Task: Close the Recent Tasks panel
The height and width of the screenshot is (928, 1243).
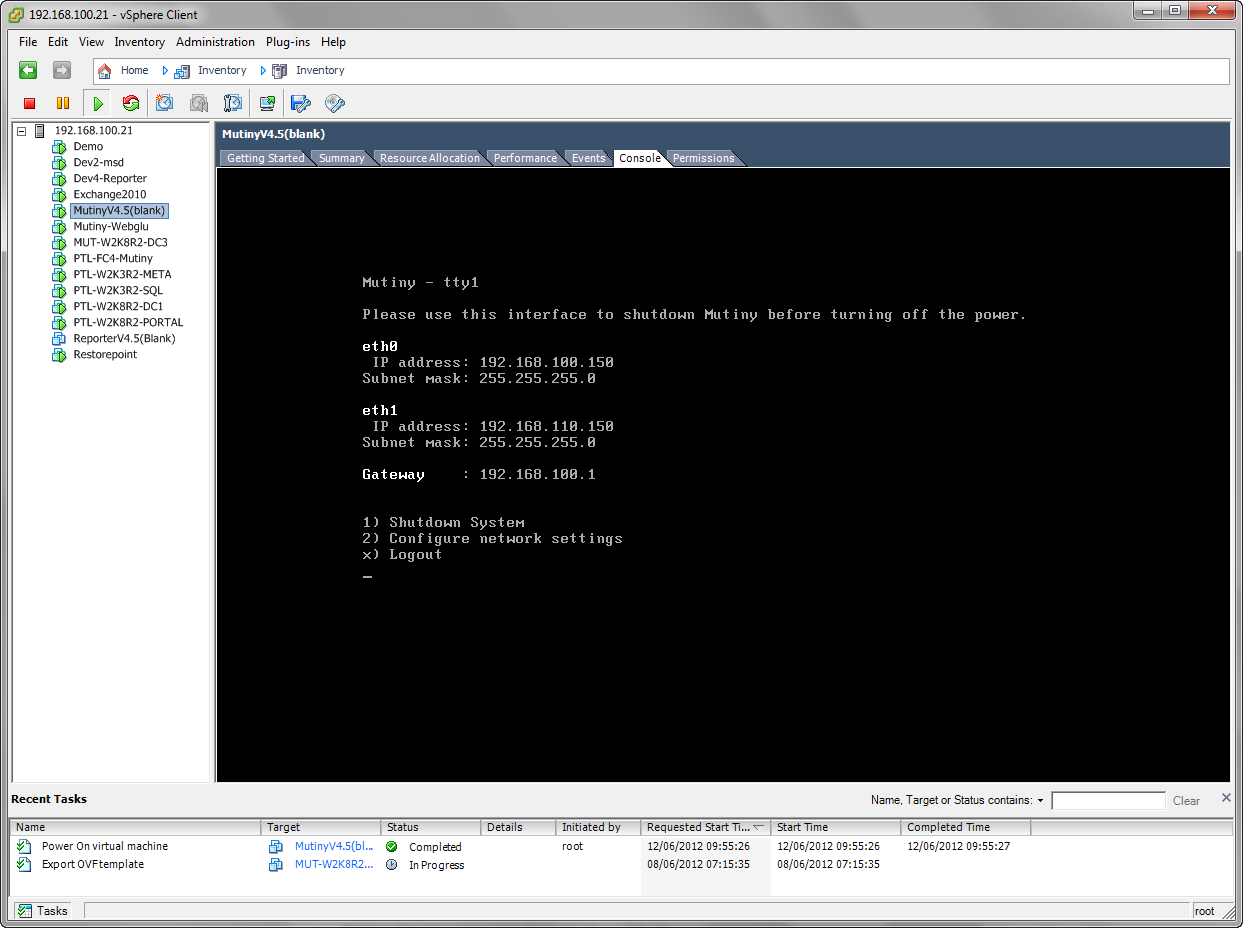Action: pyautogui.click(x=1226, y=798)
